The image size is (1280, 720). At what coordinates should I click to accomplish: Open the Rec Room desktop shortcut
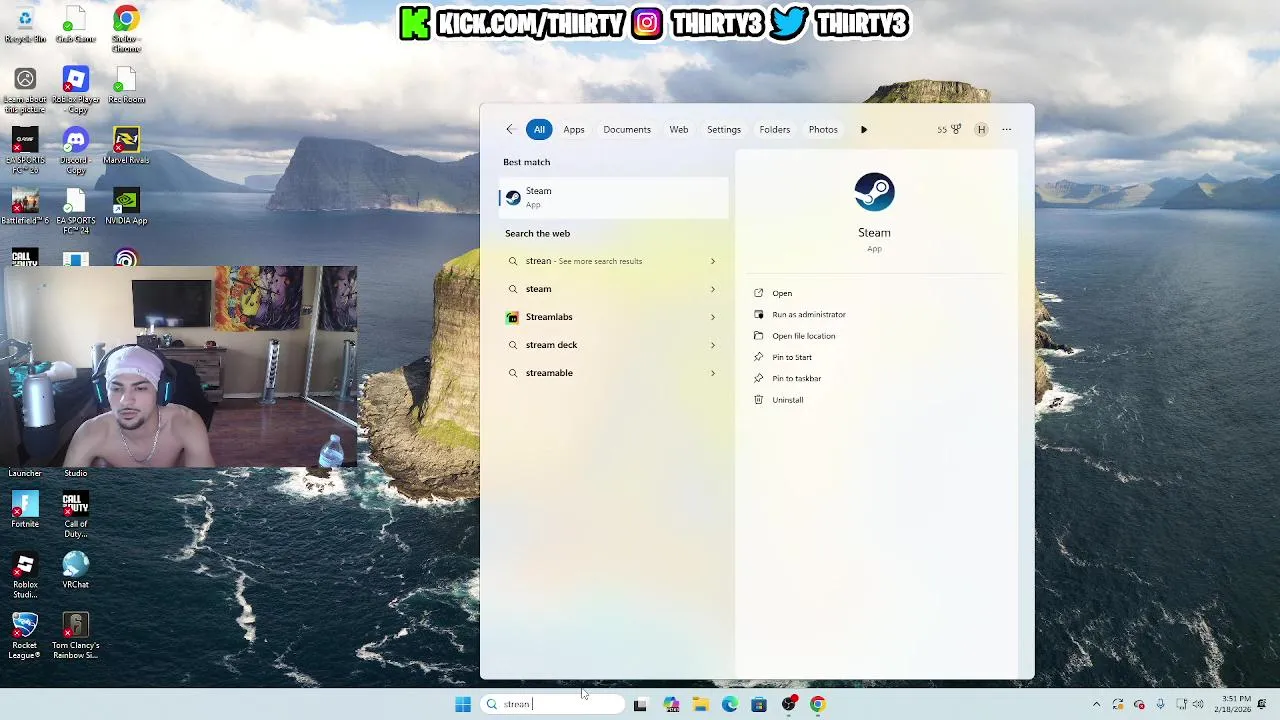[126, 85]
